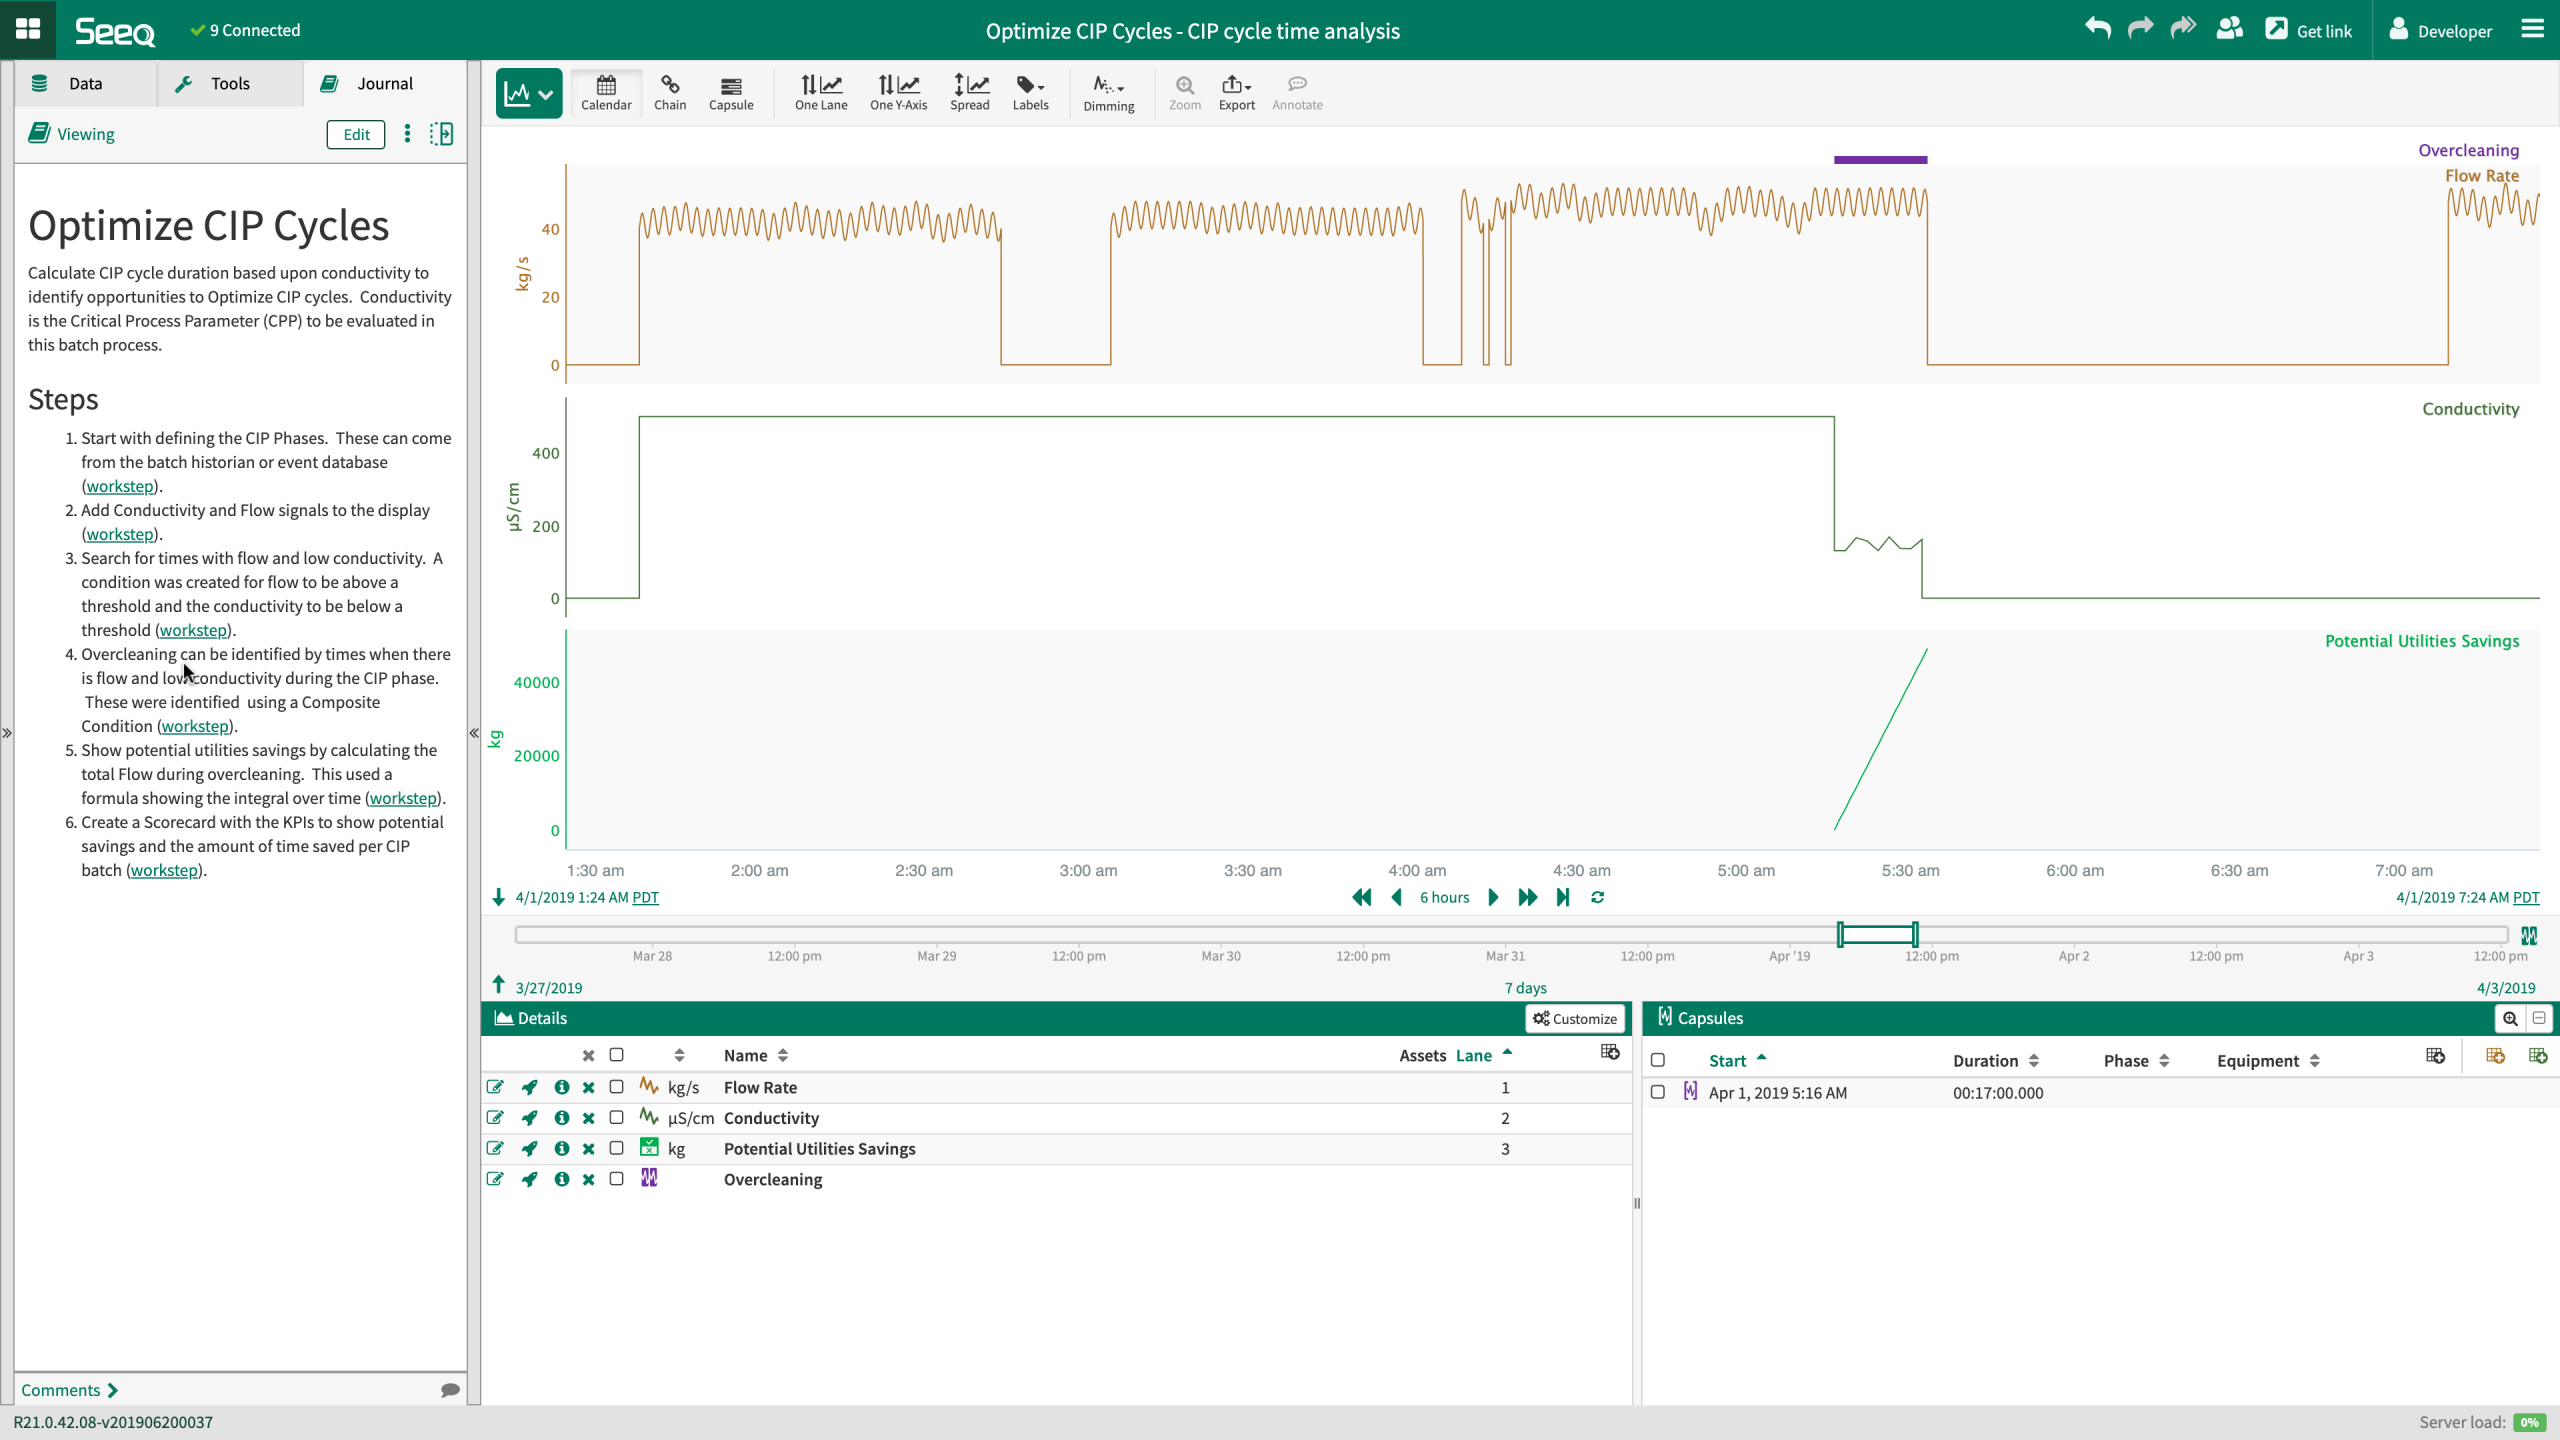This screenshot has height=1440, width=2560.
Task: Step display range back half
Action: point(1397,897)
